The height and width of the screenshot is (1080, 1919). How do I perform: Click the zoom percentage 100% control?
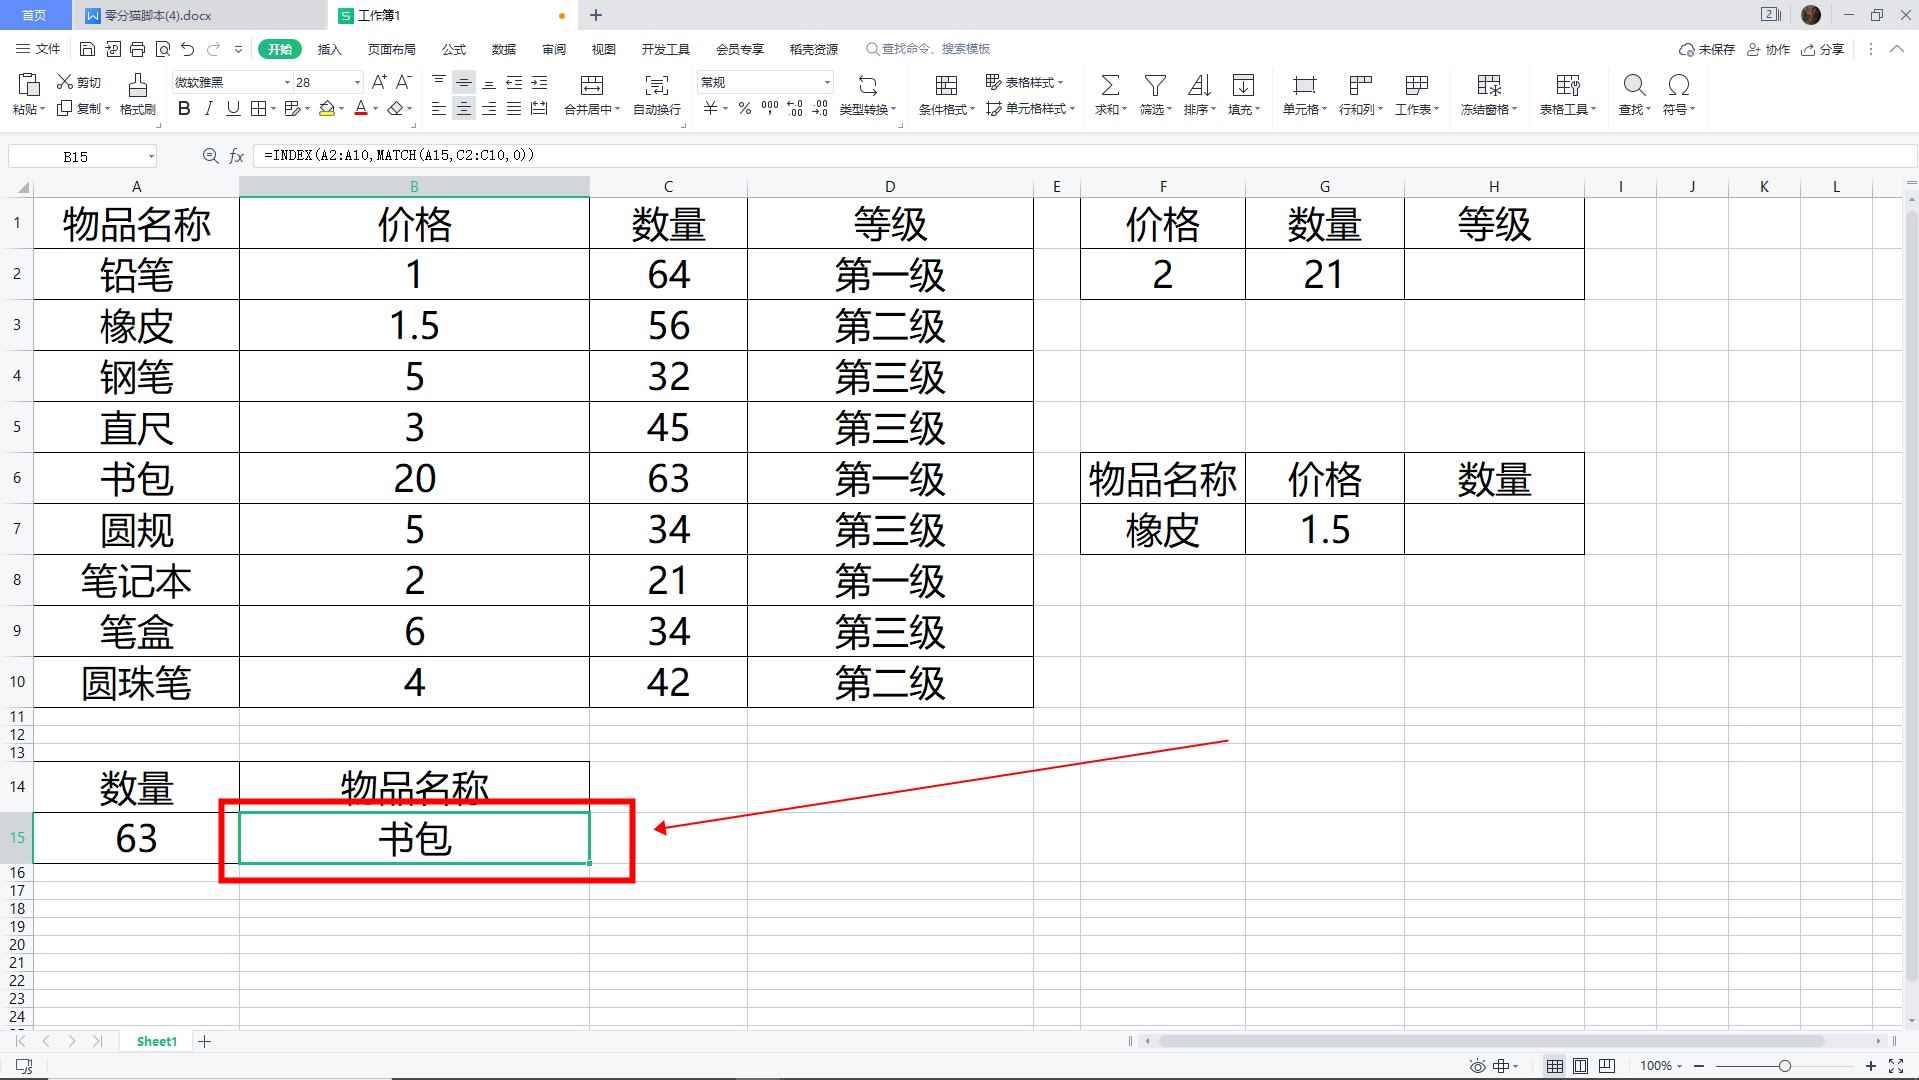pyautogui.click(x=1658, y=1065)
